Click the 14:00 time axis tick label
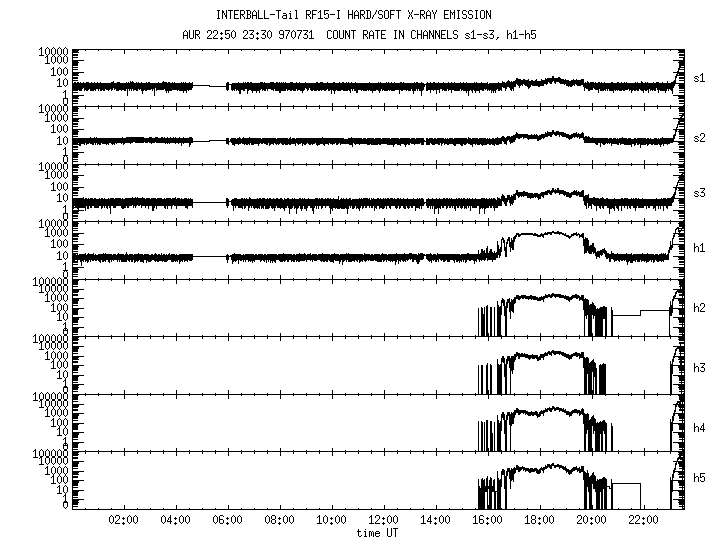720x550 pixels. (x=435, y=521)
